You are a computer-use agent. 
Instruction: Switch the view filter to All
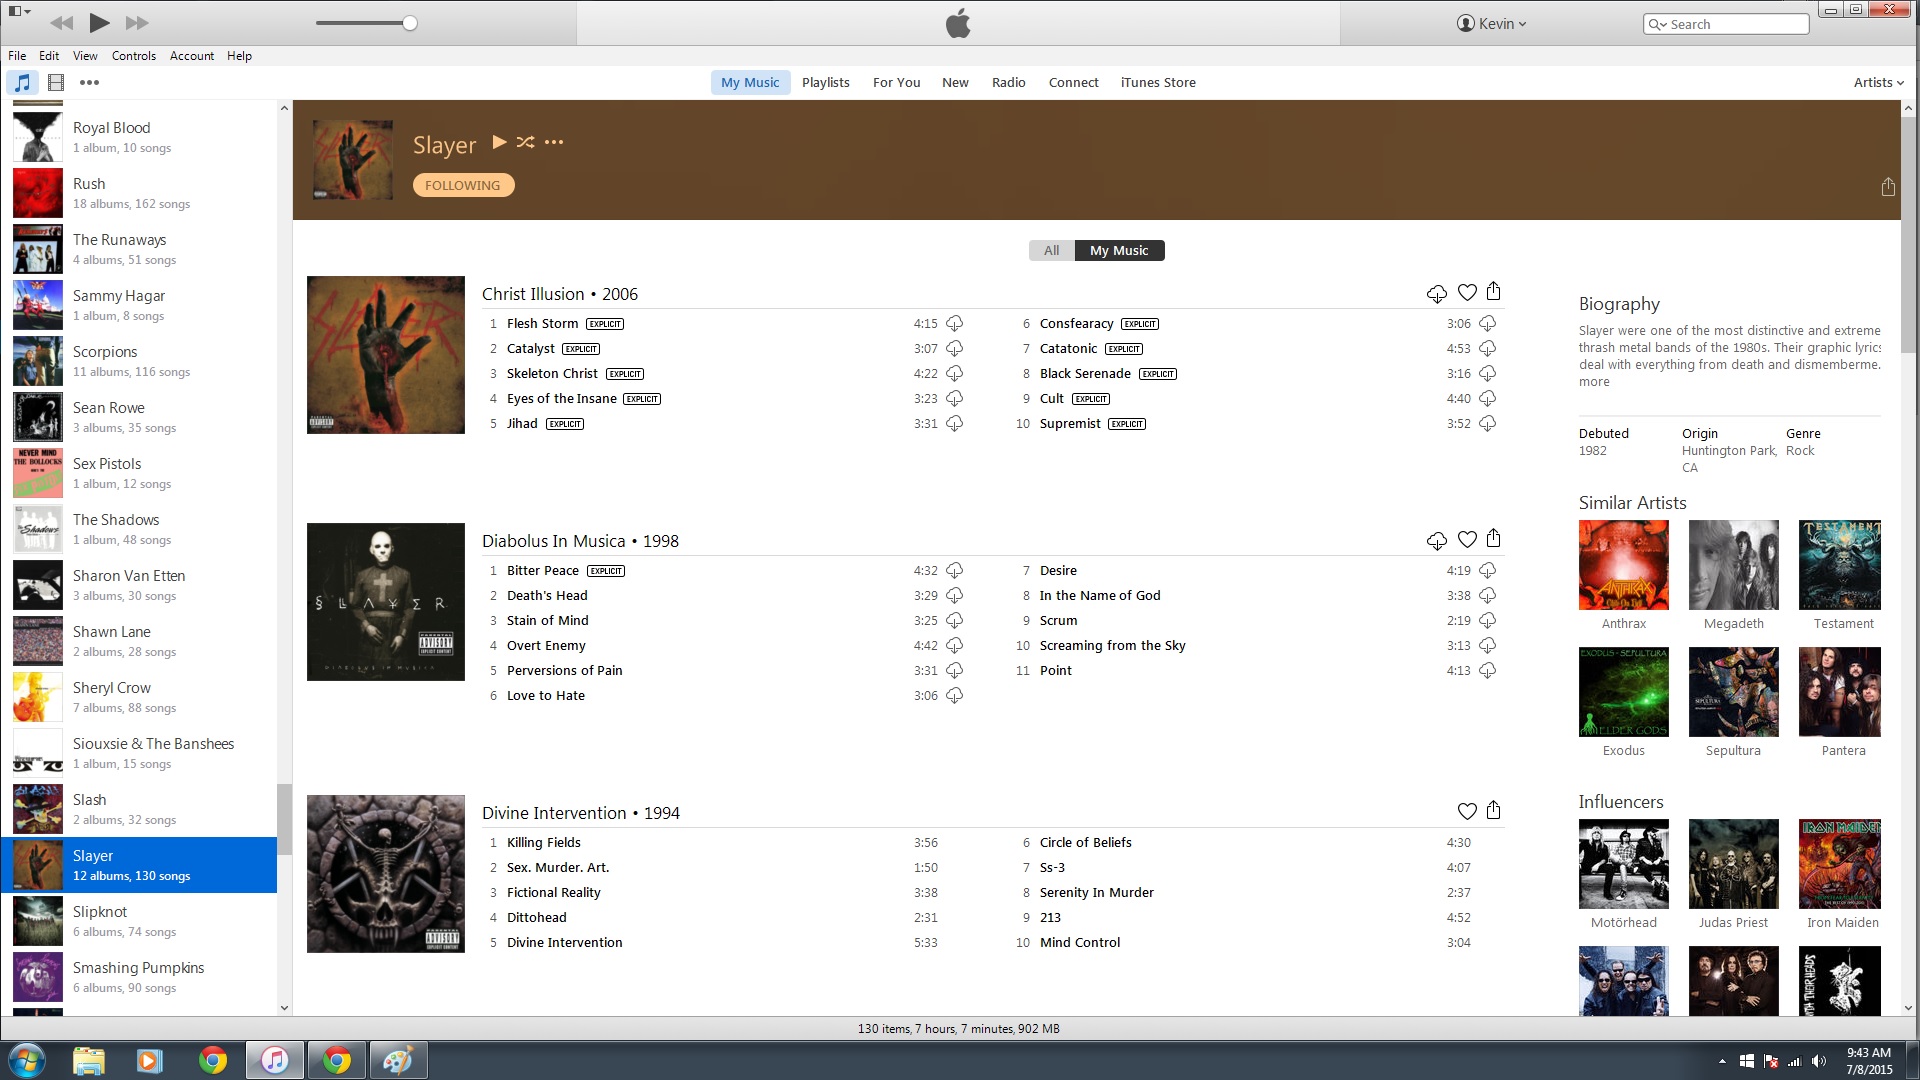[1051, 251]
